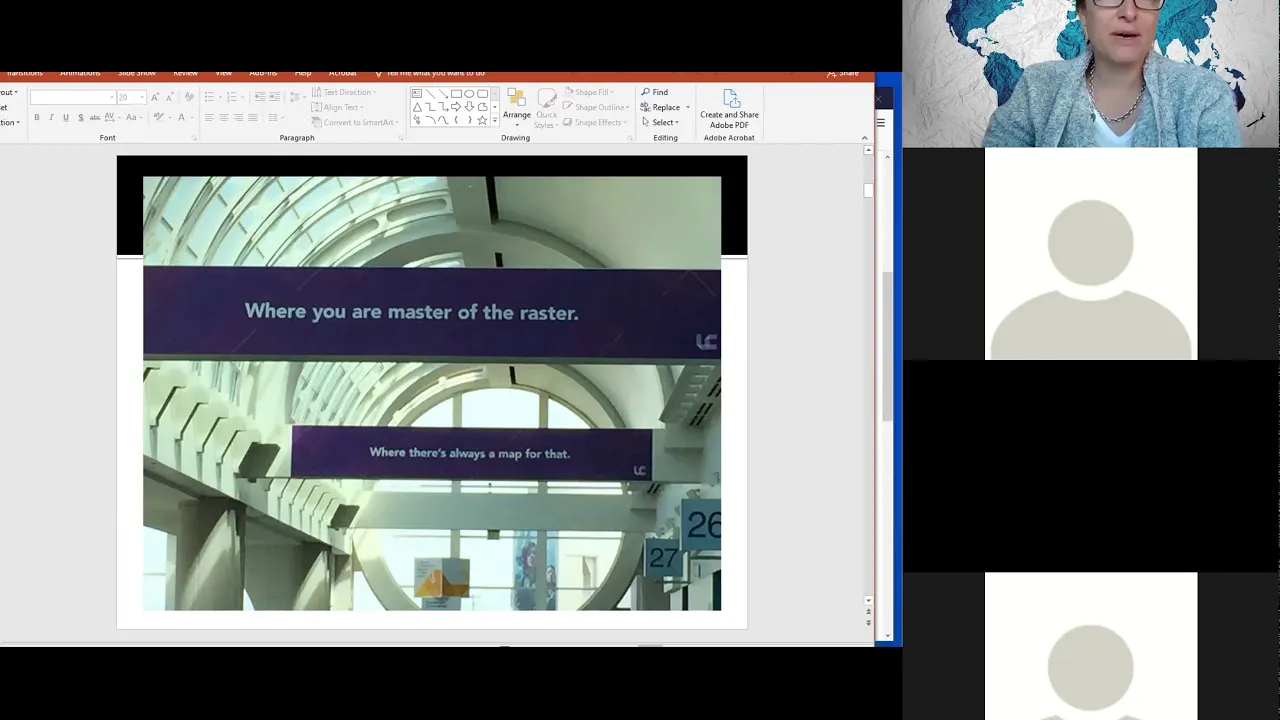Toggle Underline formatting in the Font group
The width and height of the screenshot is (1280, 720).
click(x=66, y=118)
